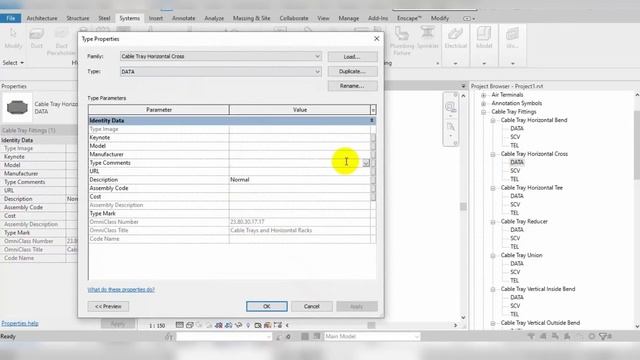The image size is (640, 360).
Task: Click the view scale 1:150 text
Action: 157,325
